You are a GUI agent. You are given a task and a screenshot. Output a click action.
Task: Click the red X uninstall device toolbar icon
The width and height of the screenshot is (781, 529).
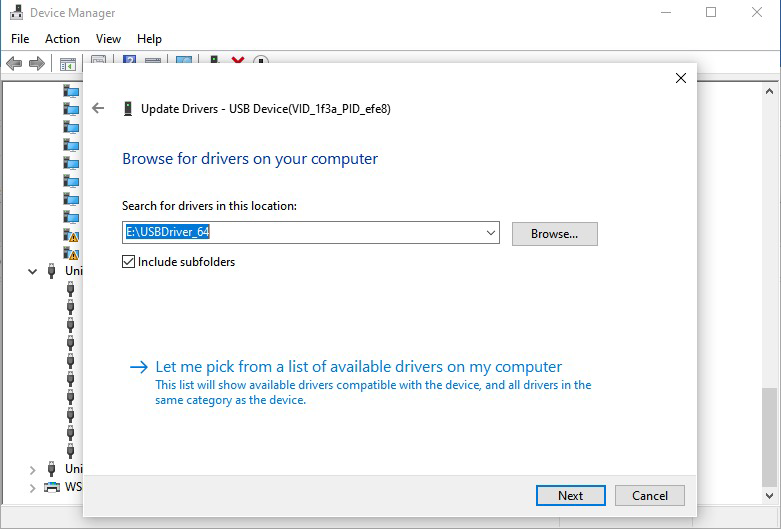pos(238,60)
